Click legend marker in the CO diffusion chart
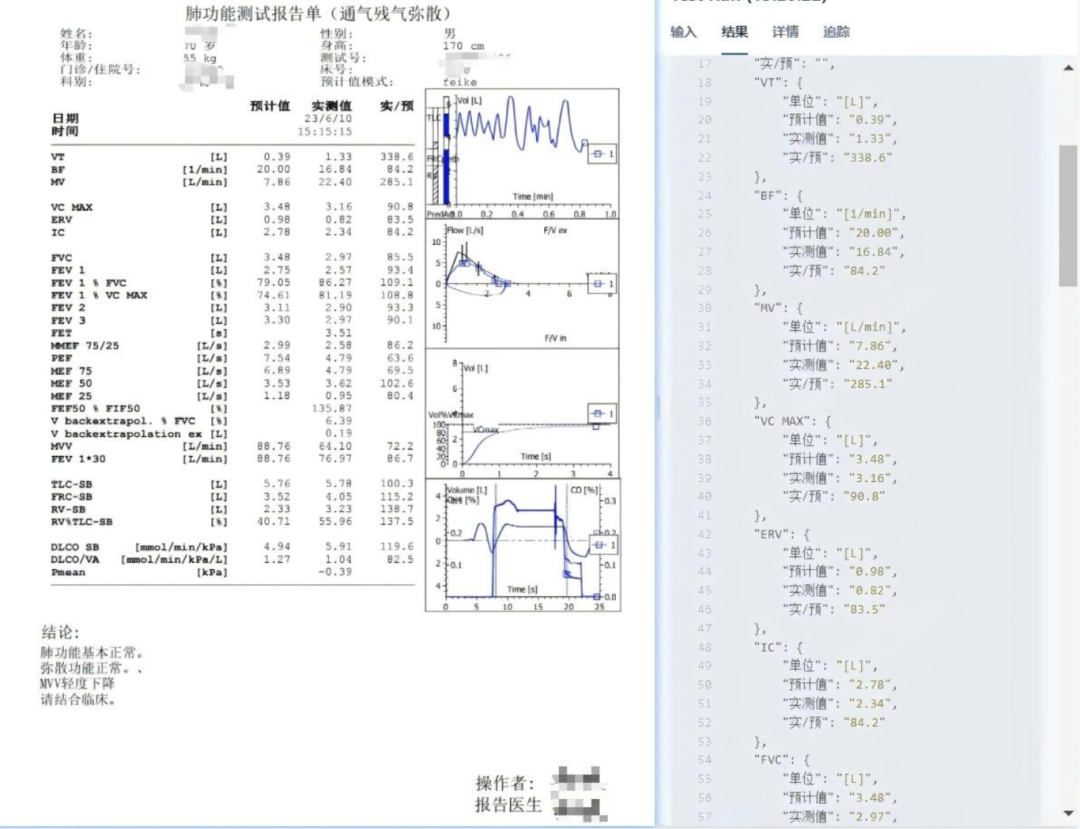Screen dimensions: 1080x829 599,546
